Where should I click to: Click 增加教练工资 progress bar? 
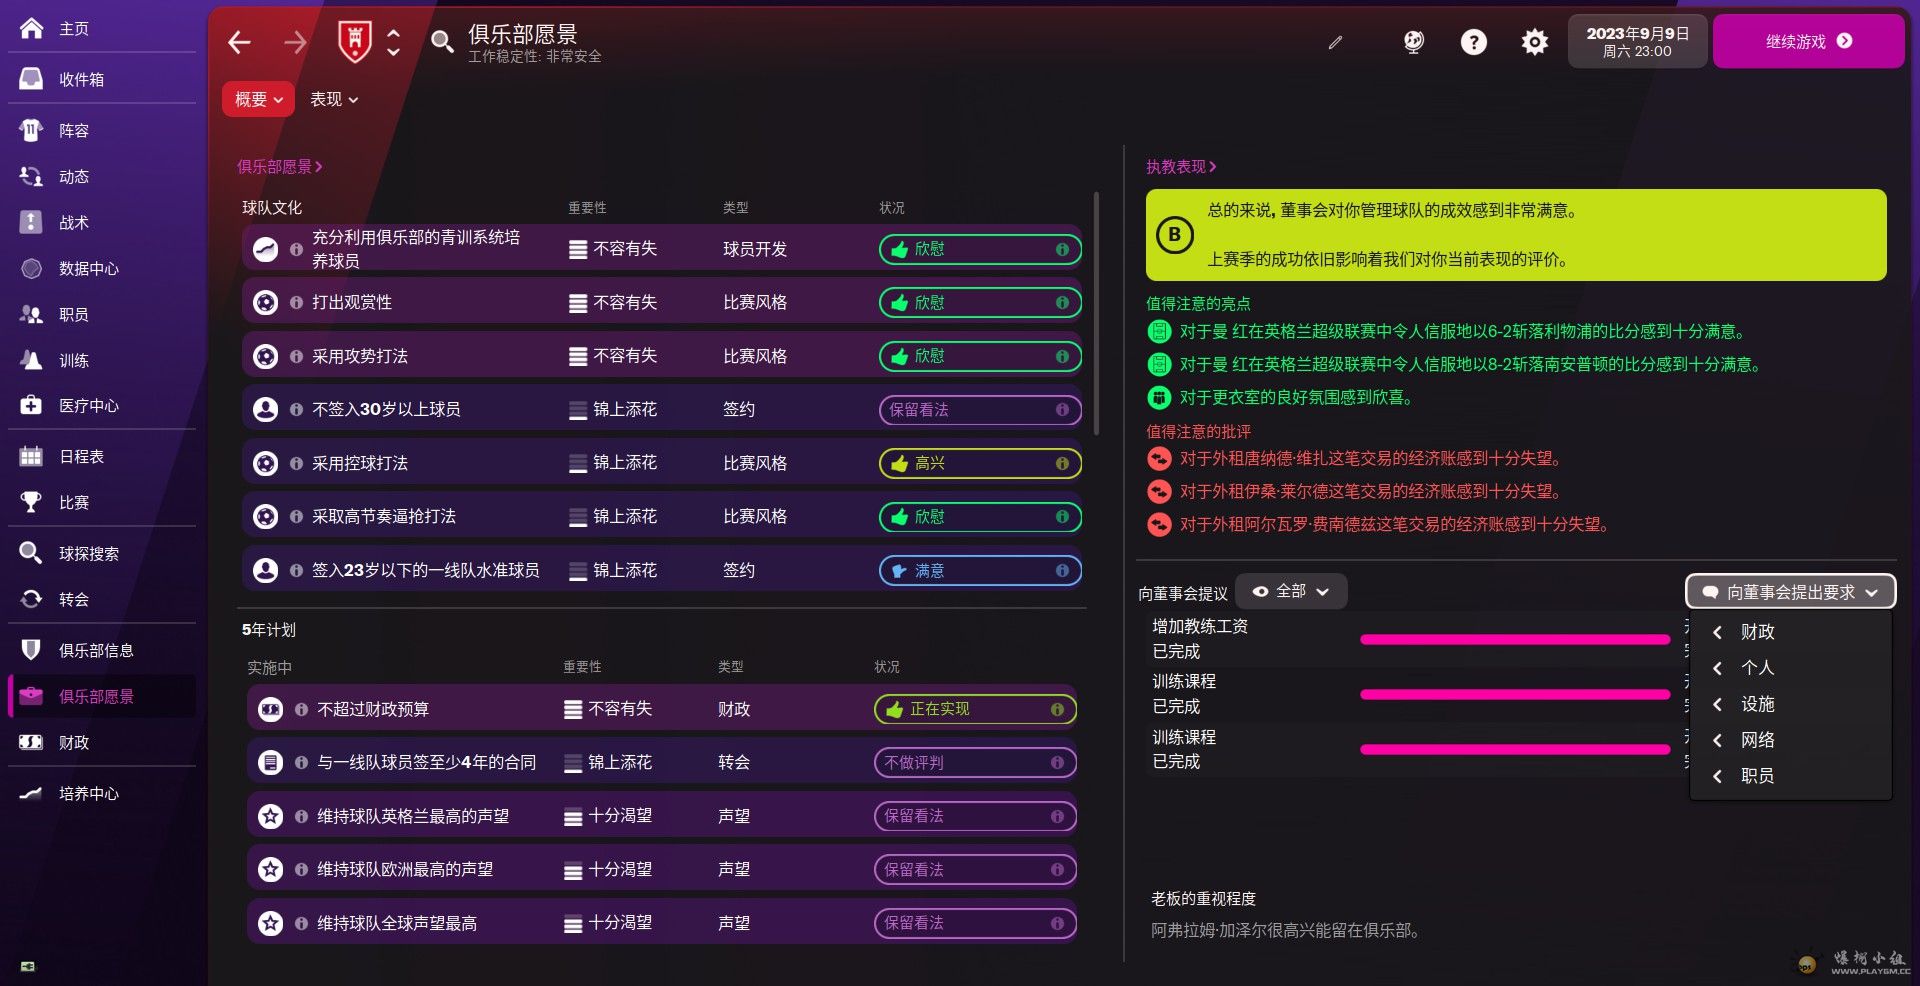point(1514,639)
